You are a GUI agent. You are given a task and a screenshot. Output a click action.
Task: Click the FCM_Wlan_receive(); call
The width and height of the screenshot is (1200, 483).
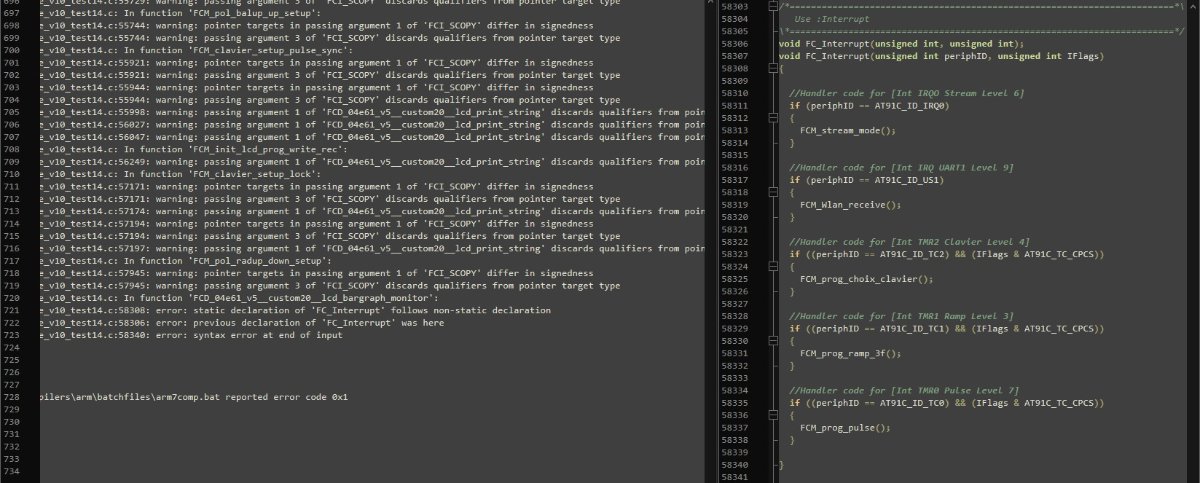851,204
